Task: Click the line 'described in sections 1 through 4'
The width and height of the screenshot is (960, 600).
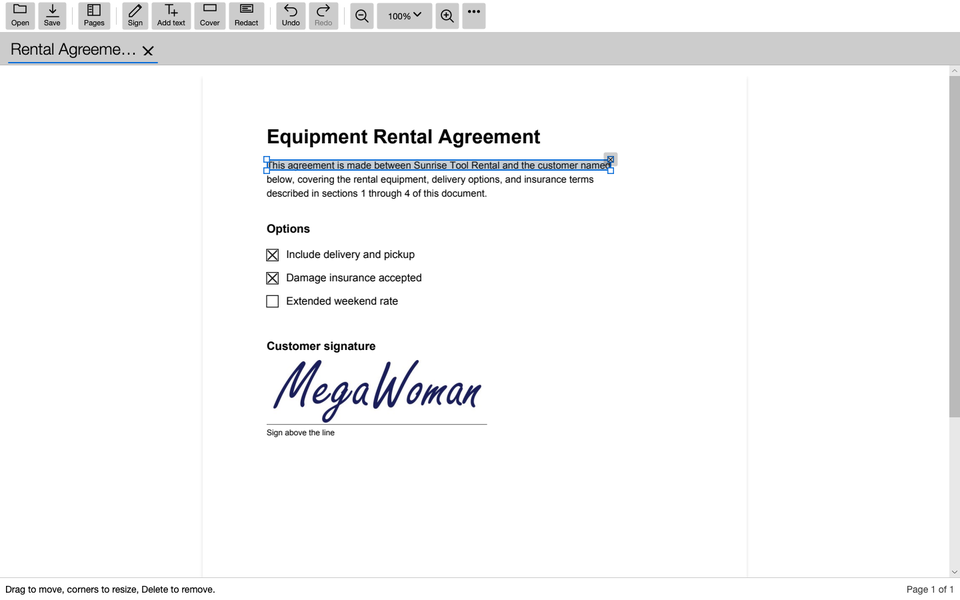Action: click(x=377, y=193)
